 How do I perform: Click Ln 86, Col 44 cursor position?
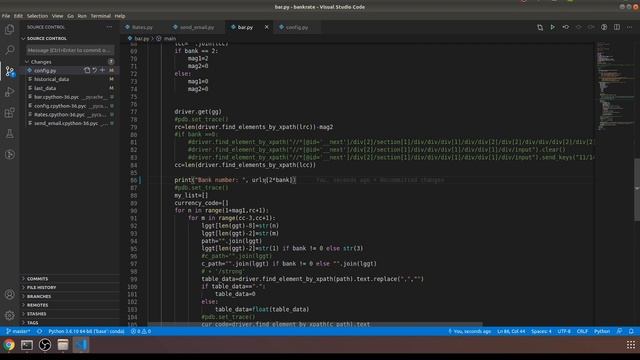point(511,331)
